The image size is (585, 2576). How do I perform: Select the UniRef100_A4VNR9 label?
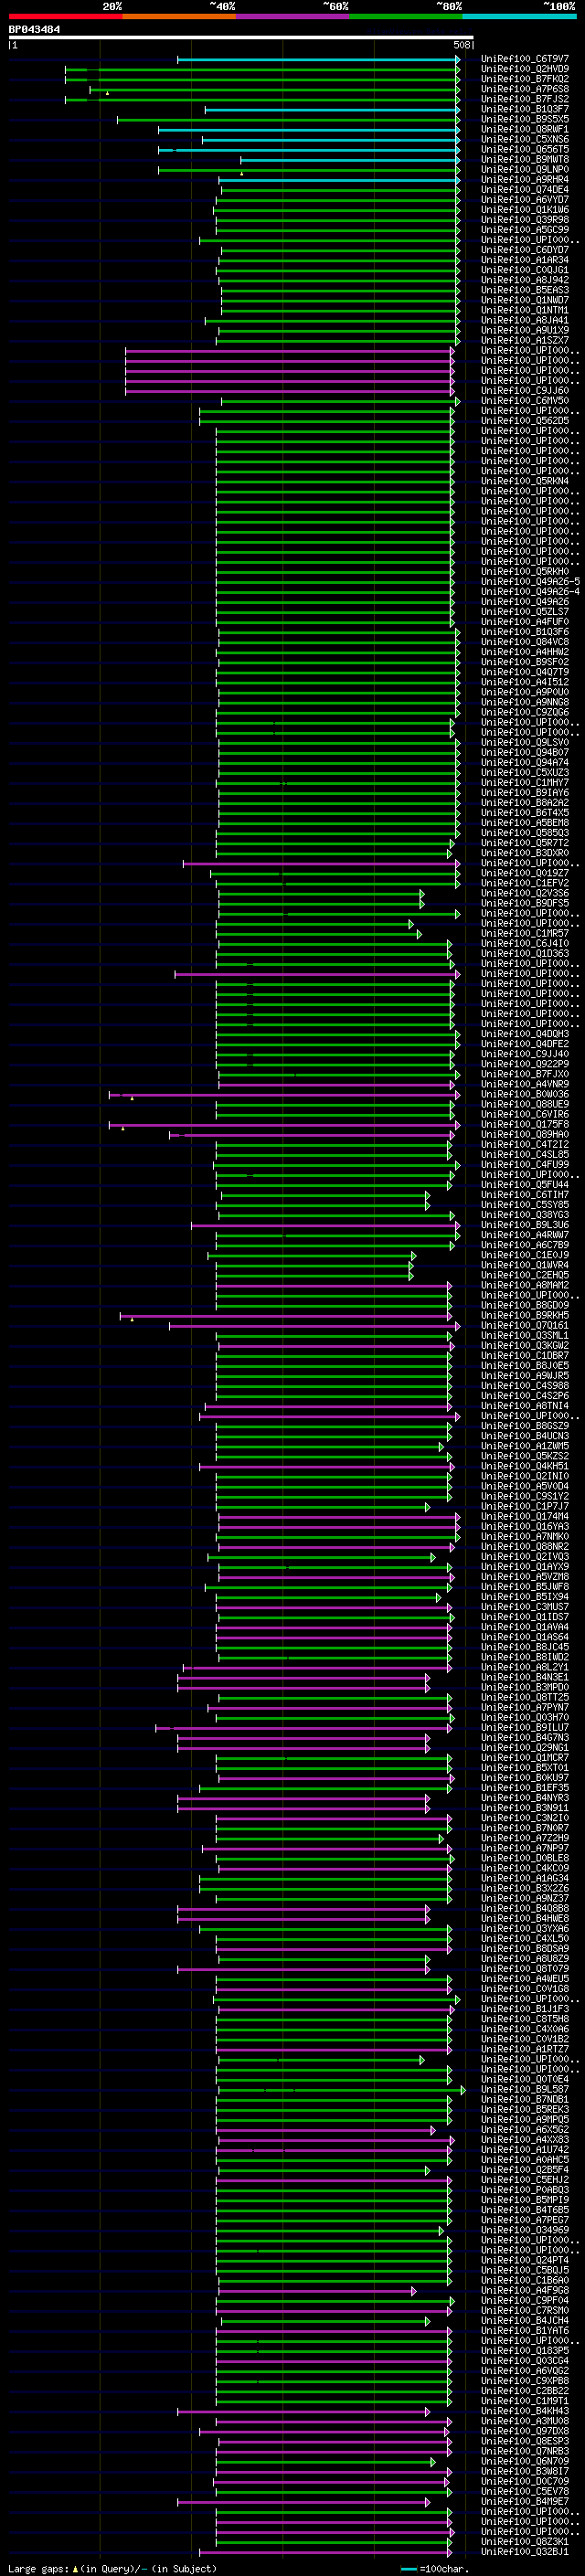tap(525, 1084)
